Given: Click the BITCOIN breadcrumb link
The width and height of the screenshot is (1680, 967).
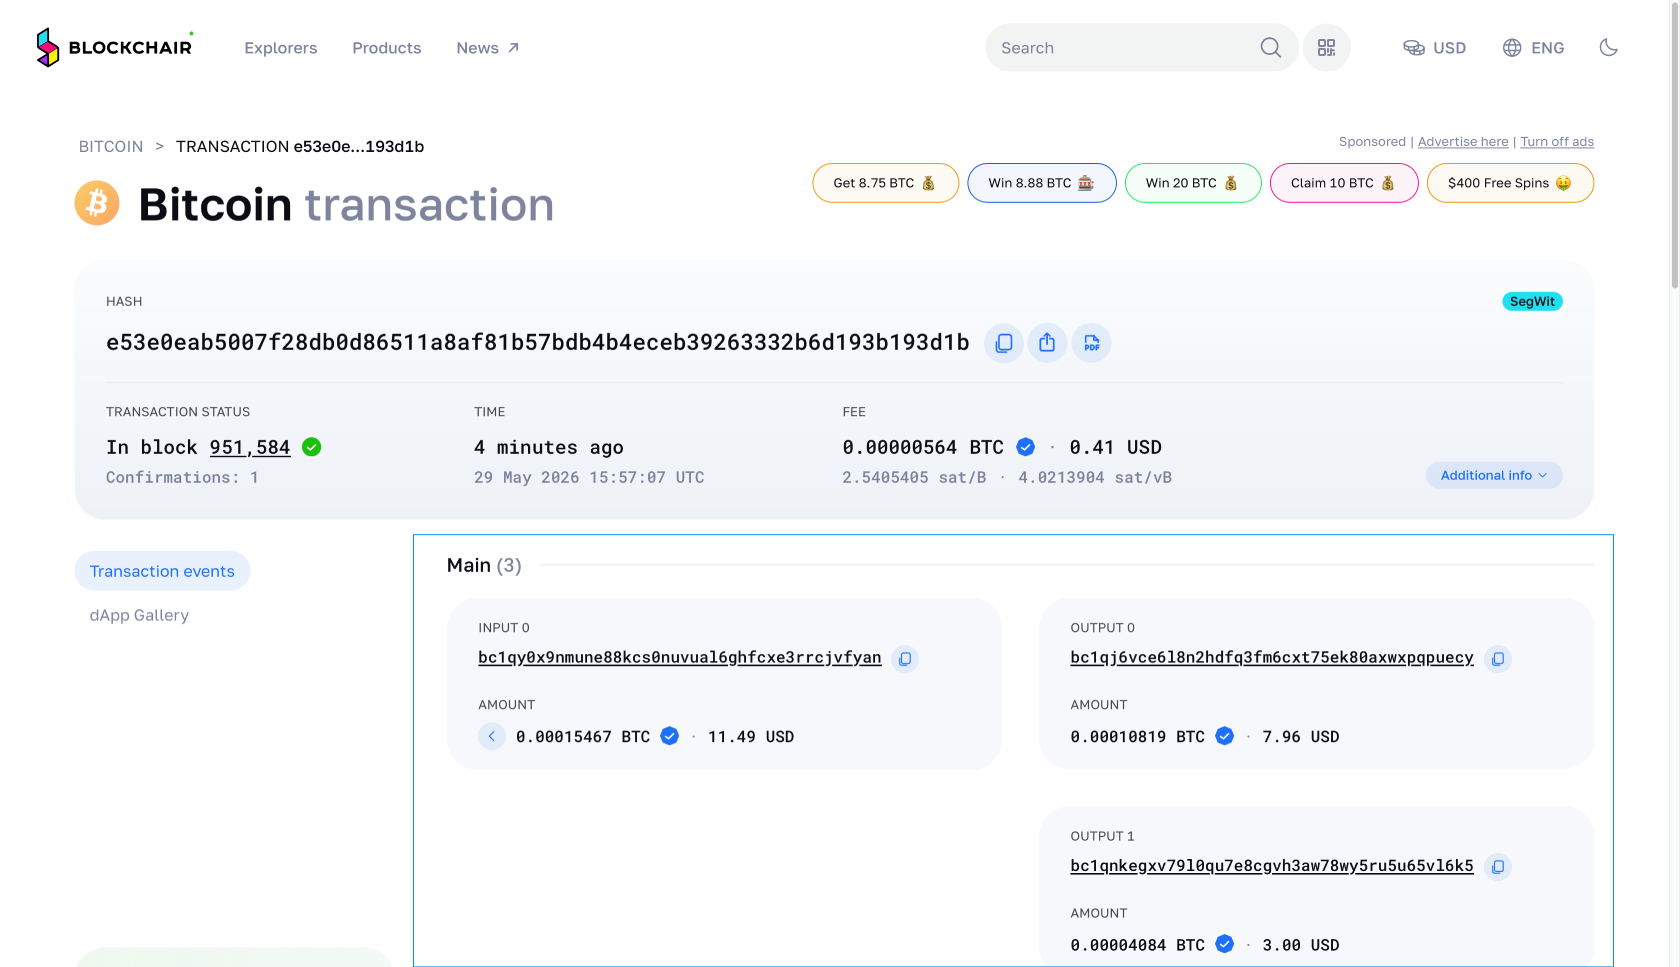Looking at the screenshot, I should click(111, 146).
